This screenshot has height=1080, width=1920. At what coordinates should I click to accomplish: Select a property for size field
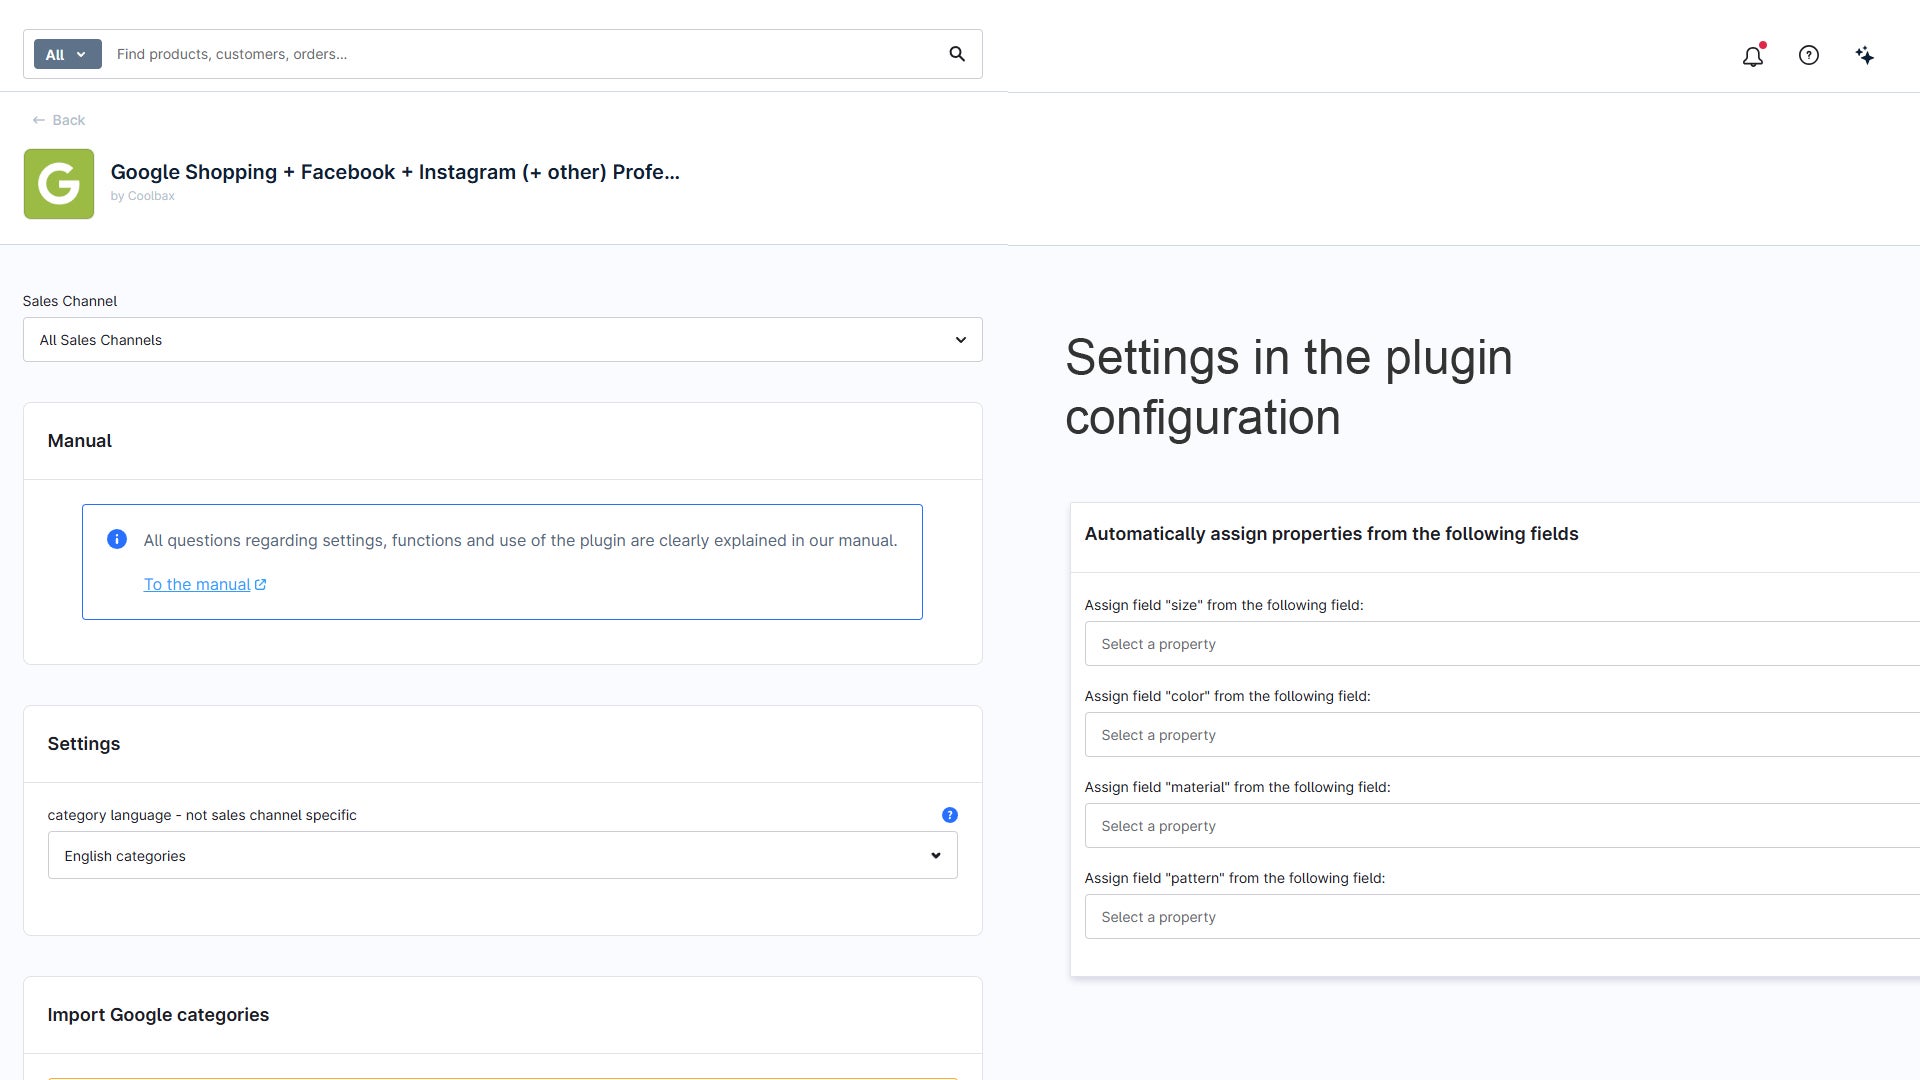[x=1502, y=644]
